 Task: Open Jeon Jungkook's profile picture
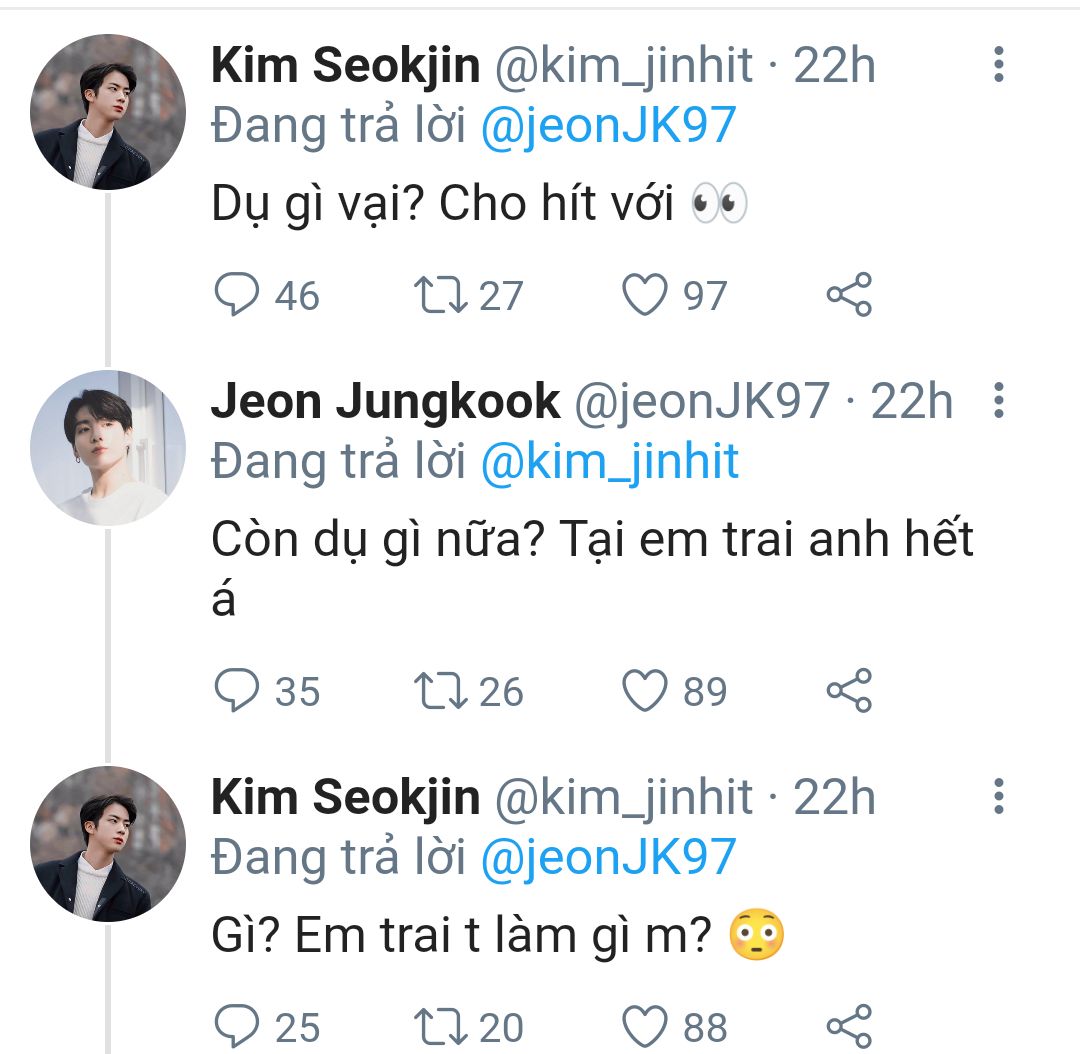[108, 448]
